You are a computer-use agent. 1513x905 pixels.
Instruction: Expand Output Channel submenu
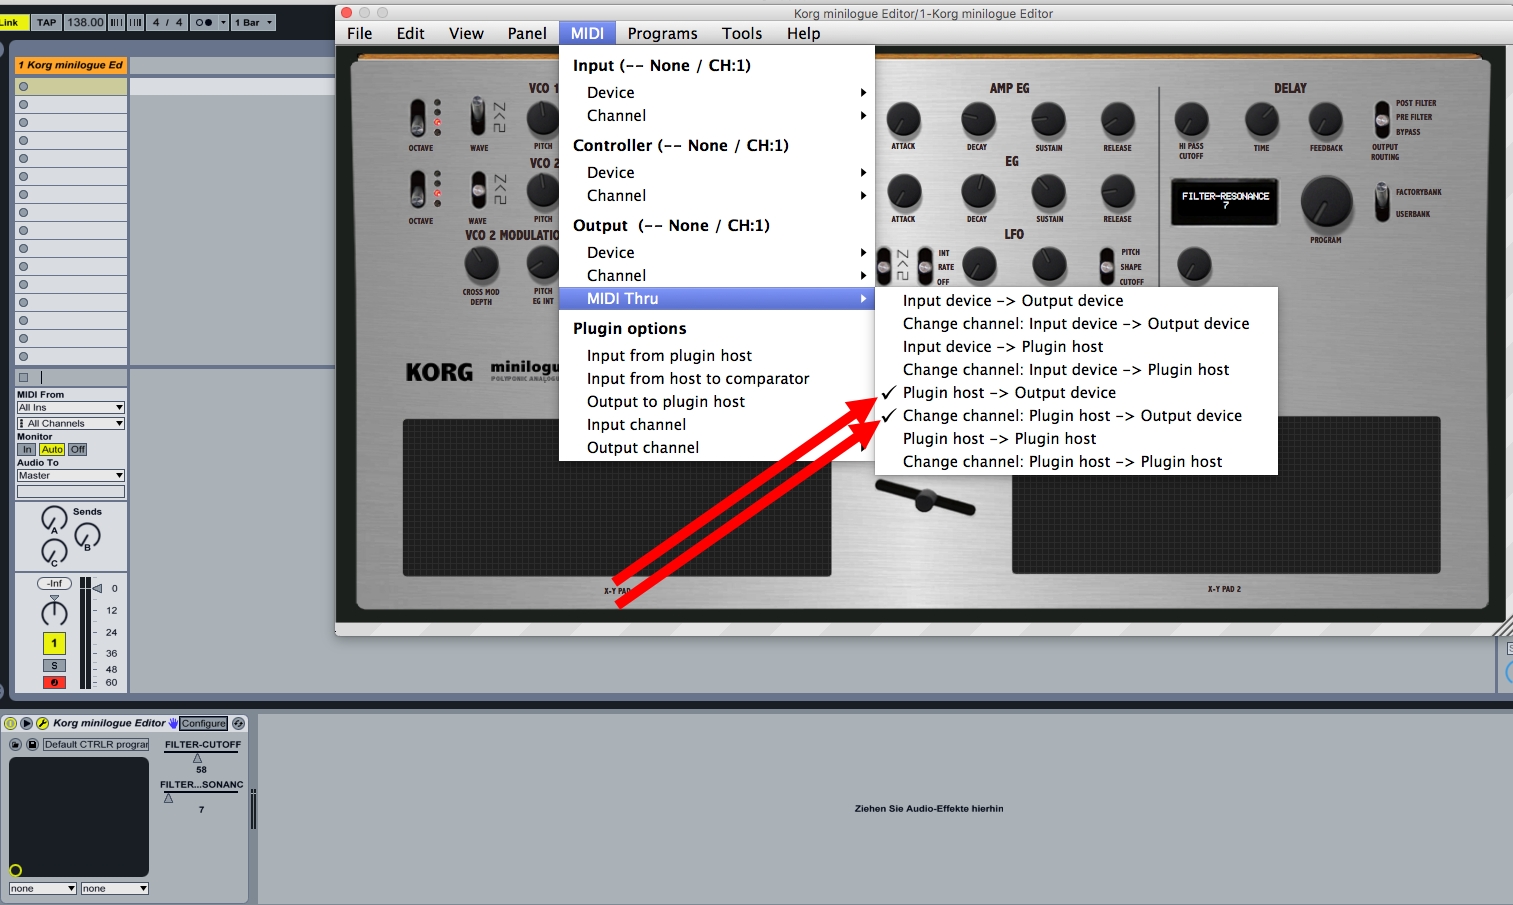(717, 275)
